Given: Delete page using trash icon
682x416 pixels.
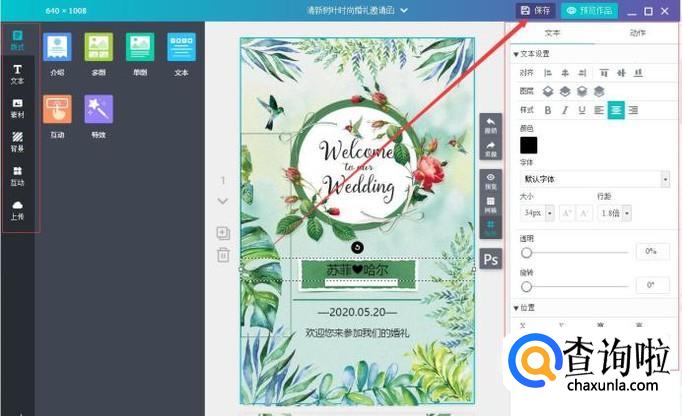Looking at the screenshot, I should [x=223, y=255].
